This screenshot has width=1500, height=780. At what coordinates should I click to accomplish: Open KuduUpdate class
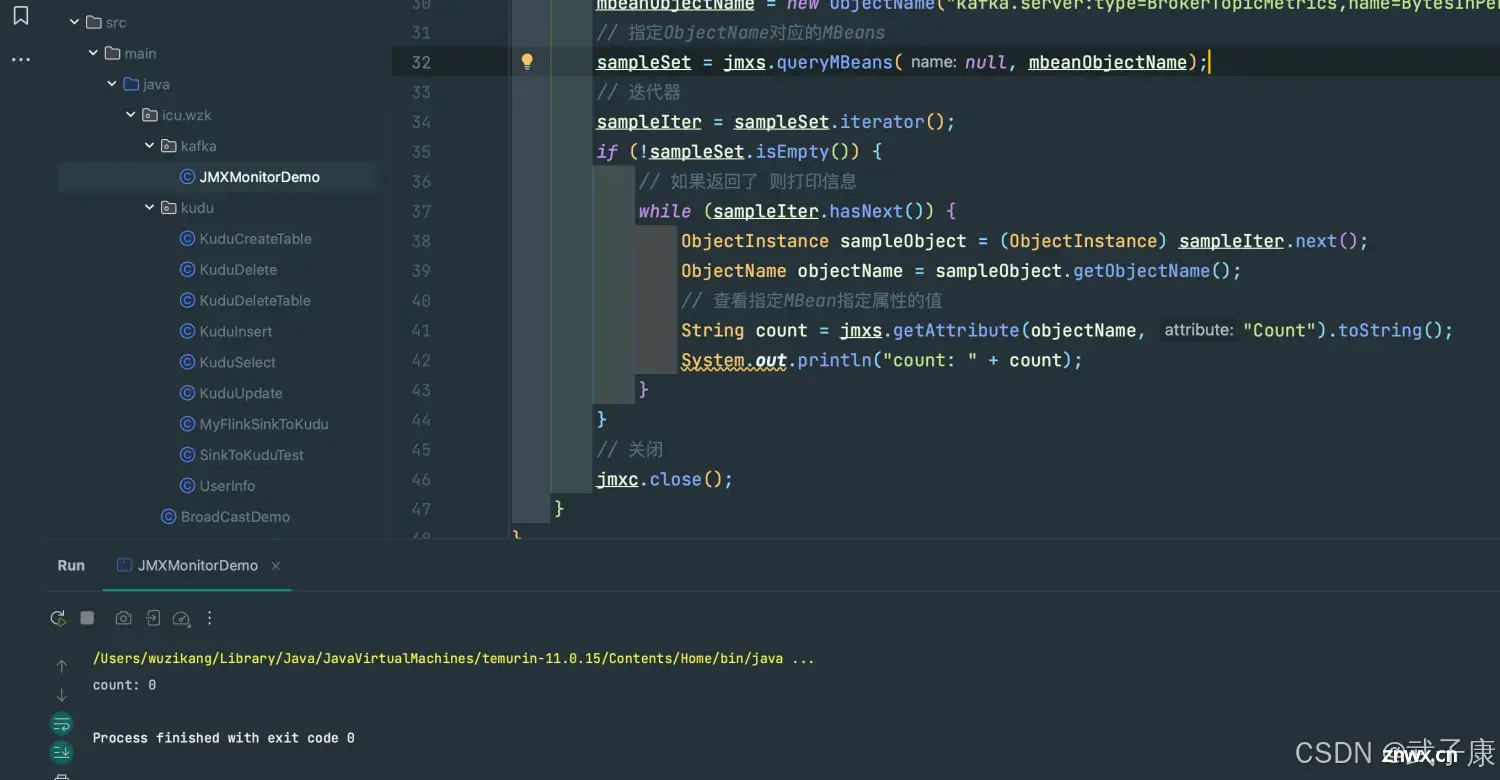(x=241, y=394)
